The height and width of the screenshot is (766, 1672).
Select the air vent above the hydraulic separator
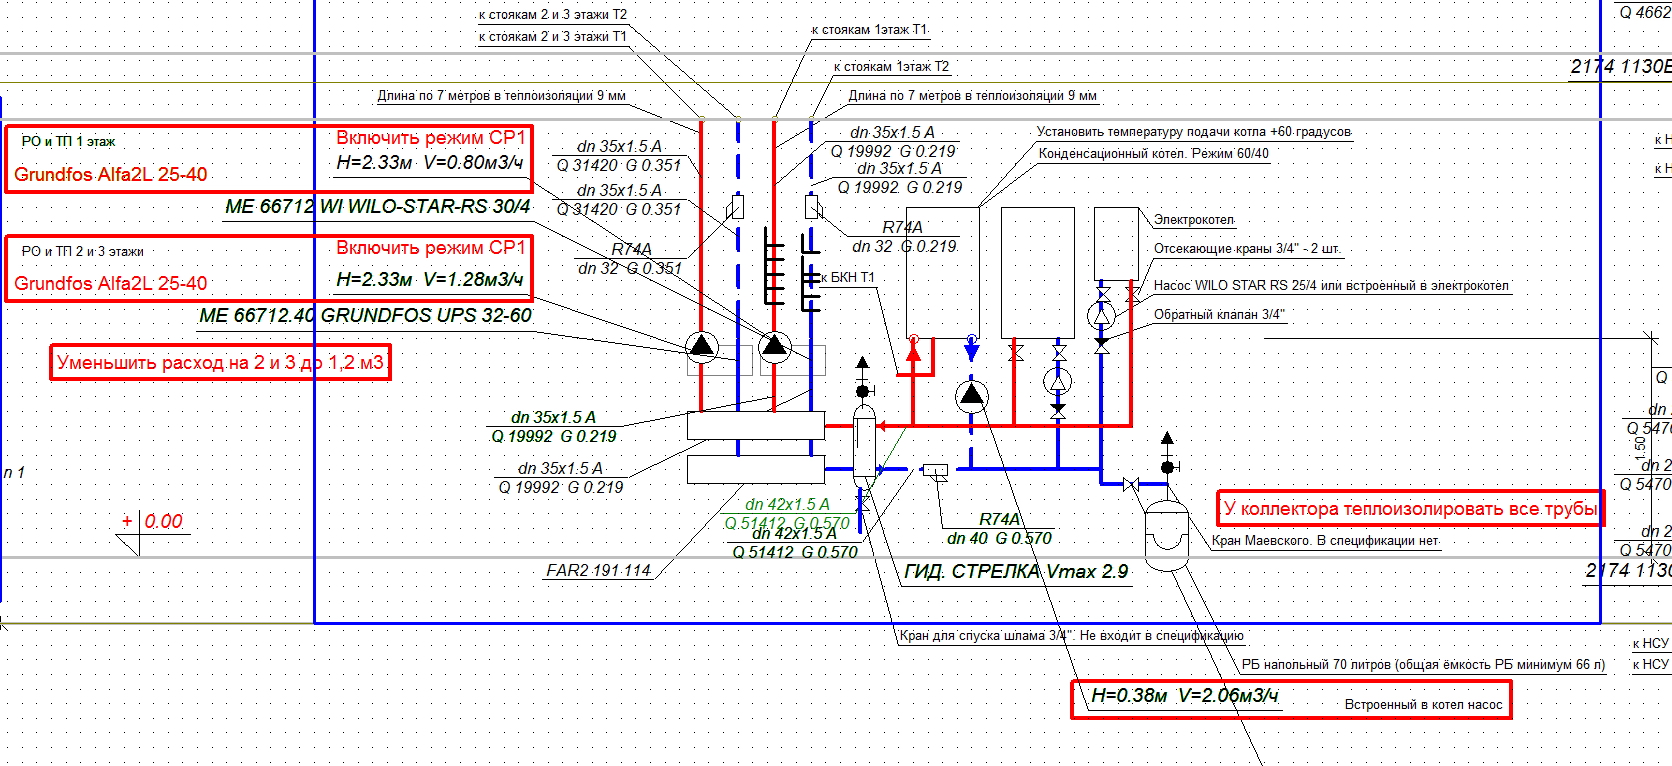click(863, 380)
